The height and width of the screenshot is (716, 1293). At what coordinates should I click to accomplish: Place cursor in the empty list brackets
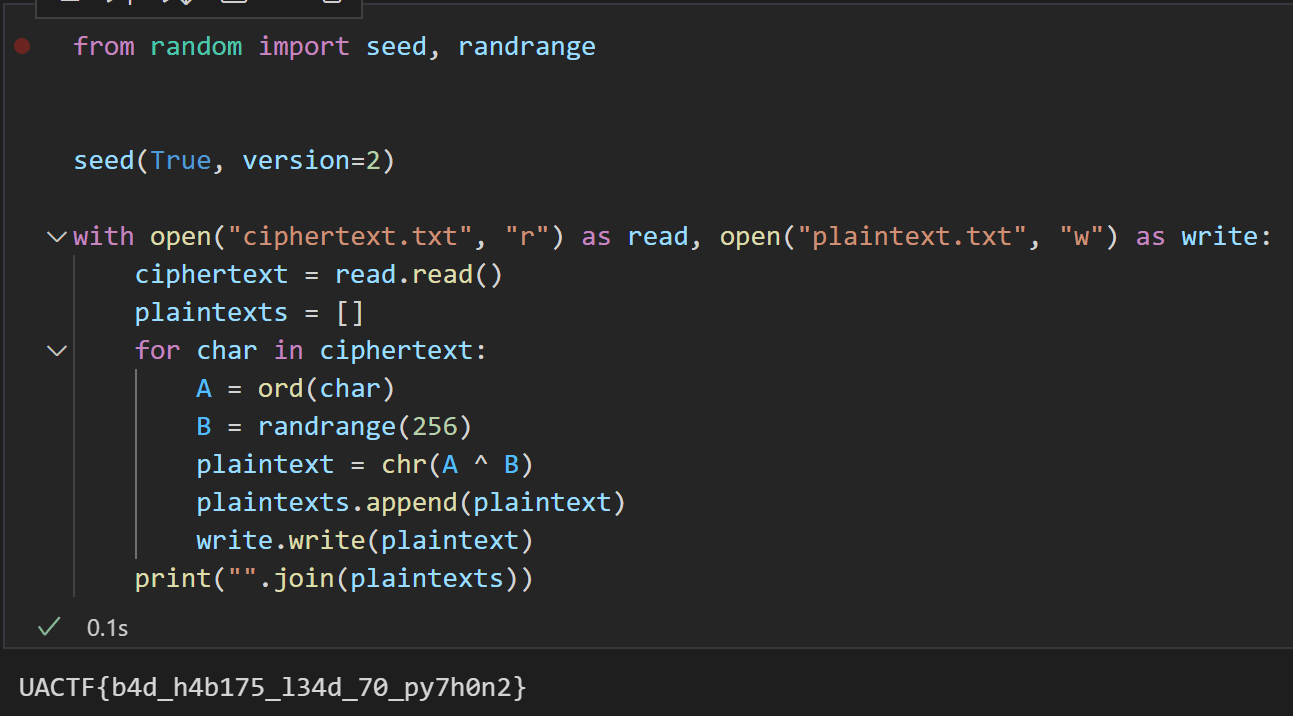[x=350, y=313]
